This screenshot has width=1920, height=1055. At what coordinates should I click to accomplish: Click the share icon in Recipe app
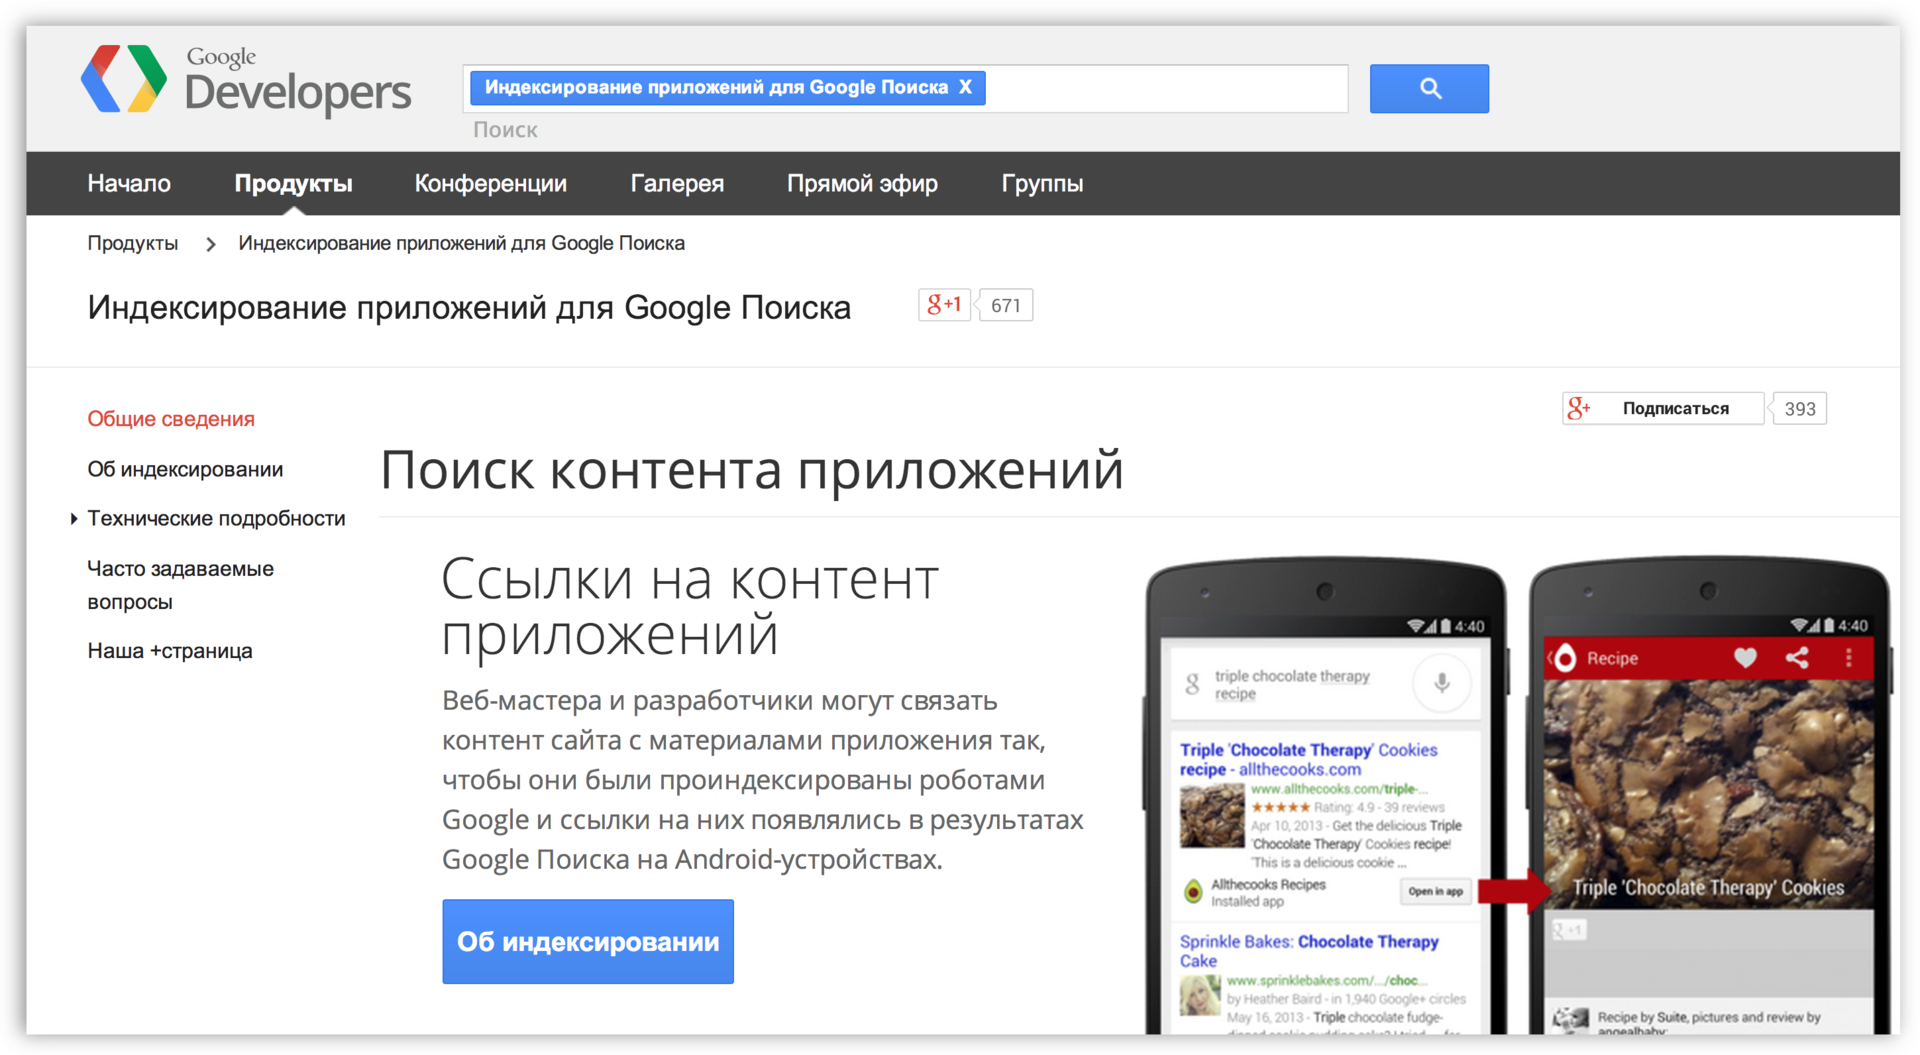pos(1797,657)
